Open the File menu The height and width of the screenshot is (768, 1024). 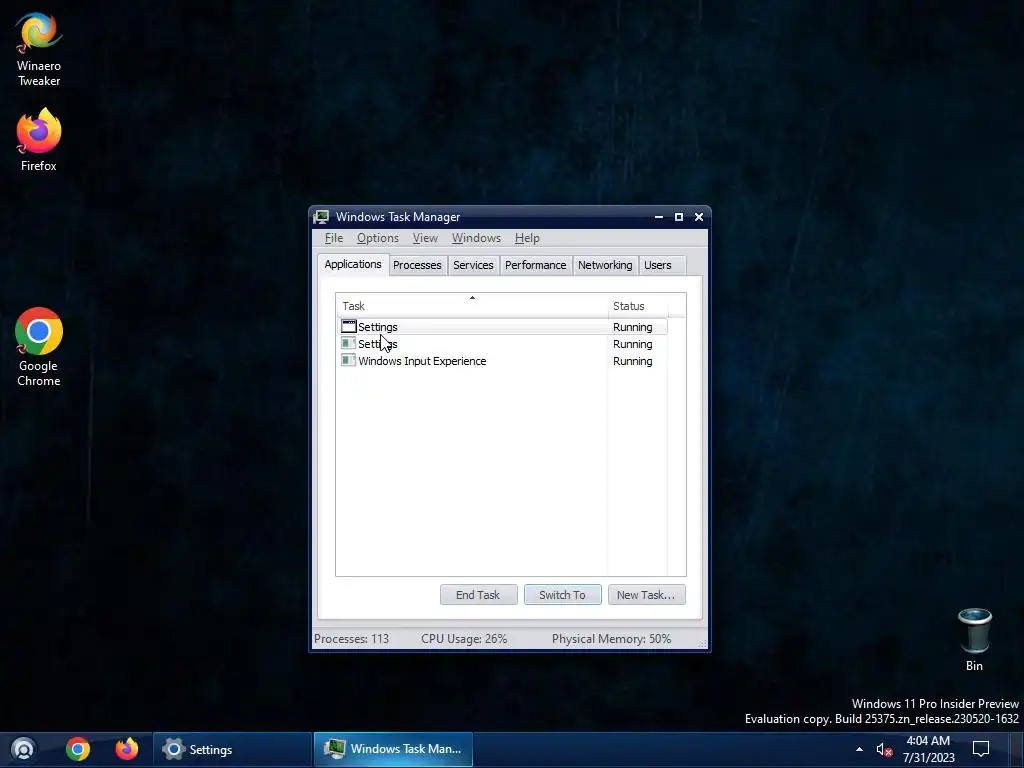pyautogui.click(x=334, y=238)
